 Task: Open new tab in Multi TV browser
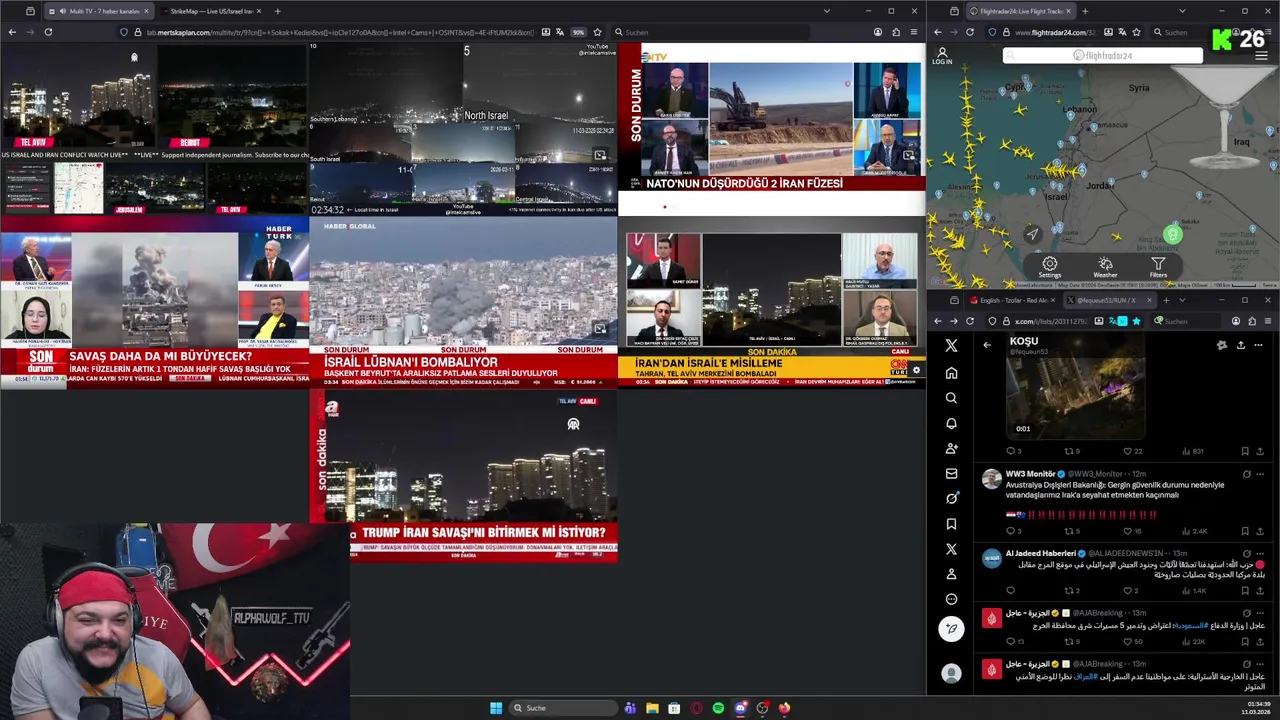tap(278, 11)
